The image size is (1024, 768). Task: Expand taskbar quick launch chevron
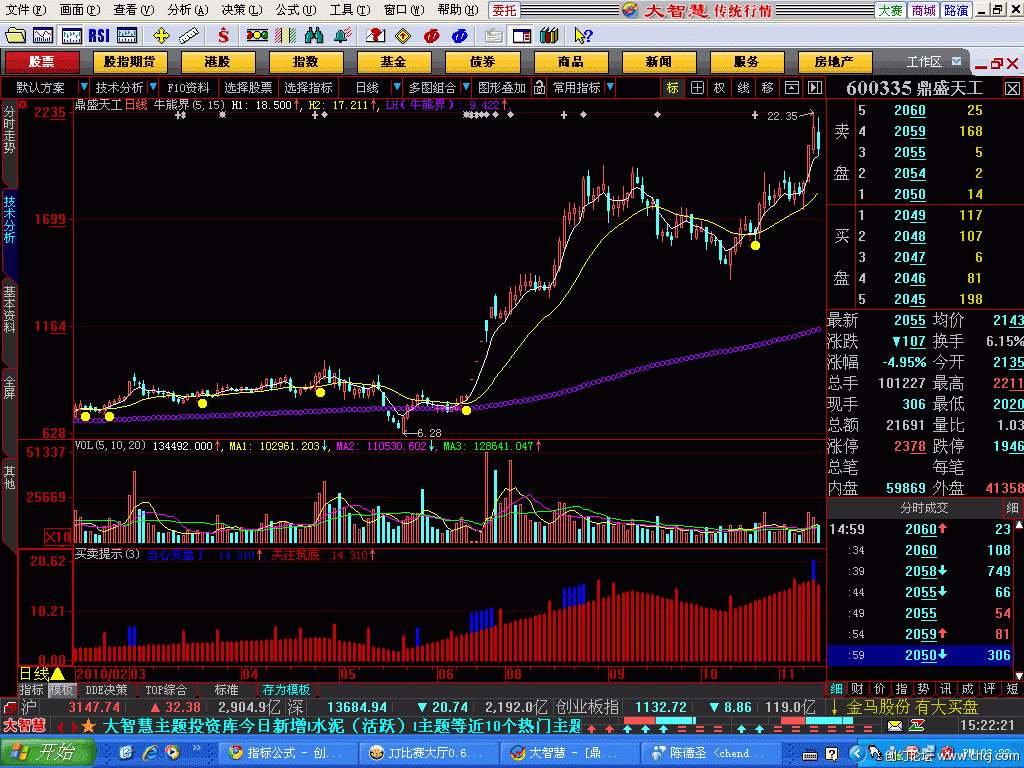click(197, 747)
